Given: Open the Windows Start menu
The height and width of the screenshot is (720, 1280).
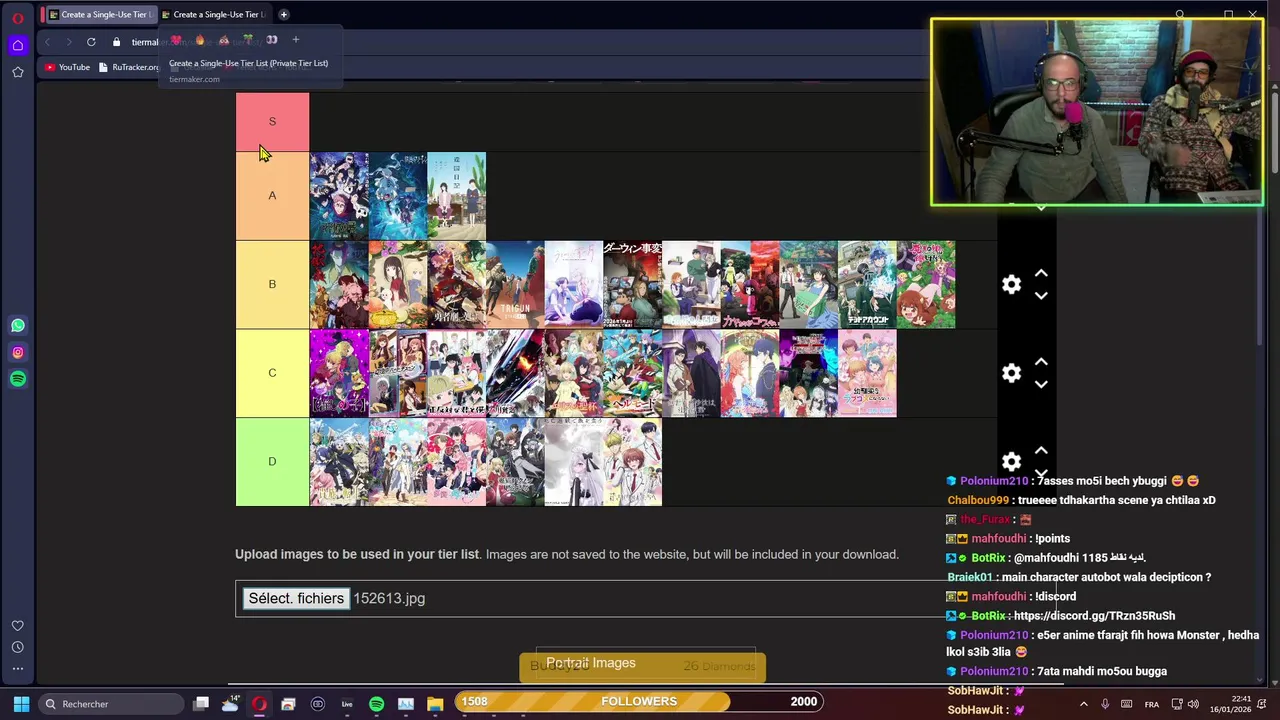Looking at the screenshot, I should [21, 704].
